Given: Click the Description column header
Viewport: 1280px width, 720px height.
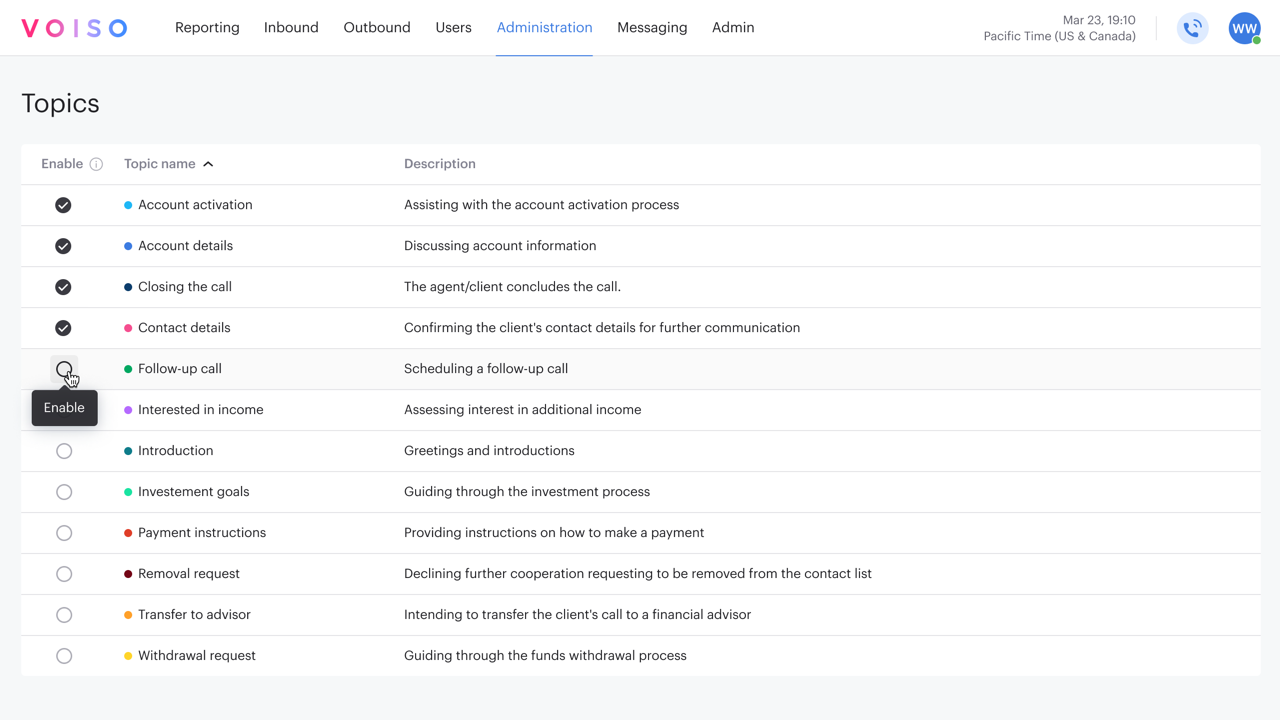Looking at the screenshot, I should (440, 164).
